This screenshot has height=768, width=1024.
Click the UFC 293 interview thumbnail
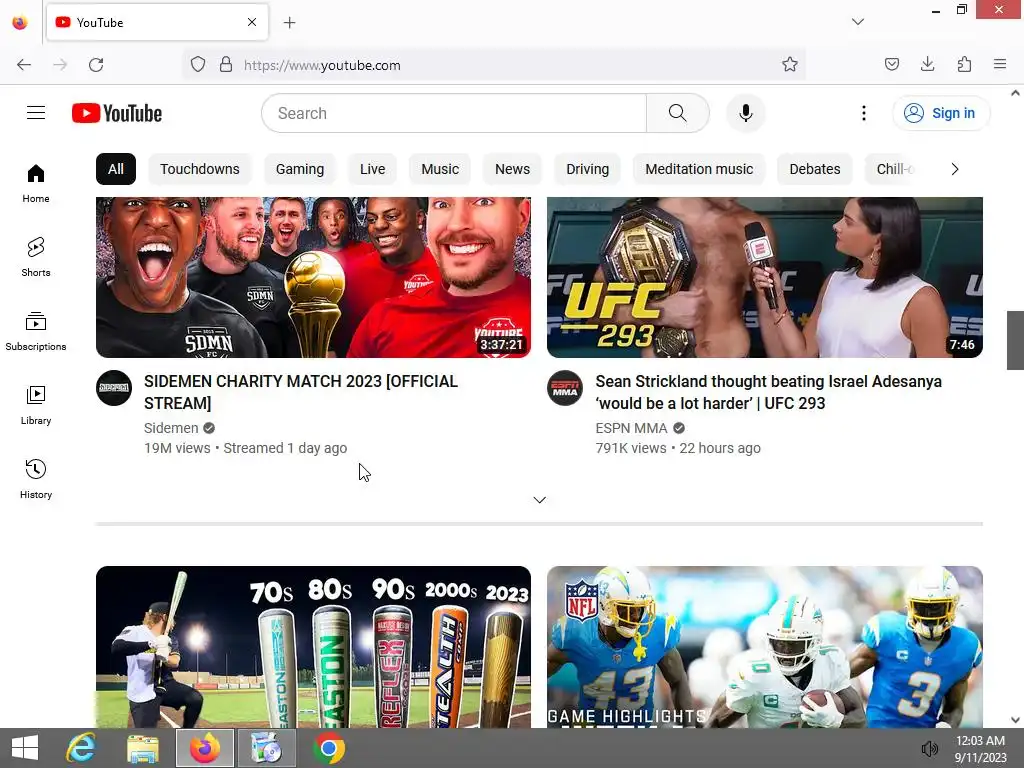(765, 277)
